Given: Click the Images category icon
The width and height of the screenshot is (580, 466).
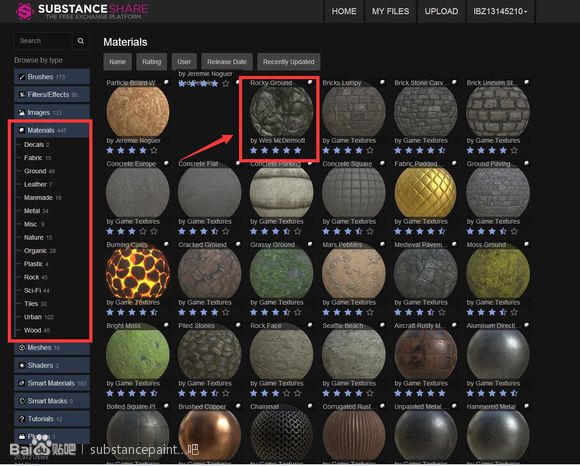Looking at the screenshot, I should [x=22, y=112].
